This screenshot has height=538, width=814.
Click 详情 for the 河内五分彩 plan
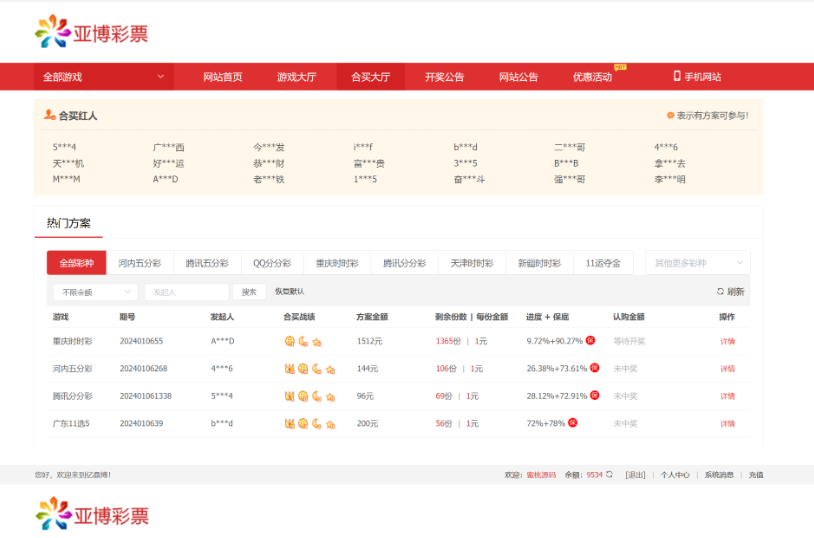tap(727, 369)
